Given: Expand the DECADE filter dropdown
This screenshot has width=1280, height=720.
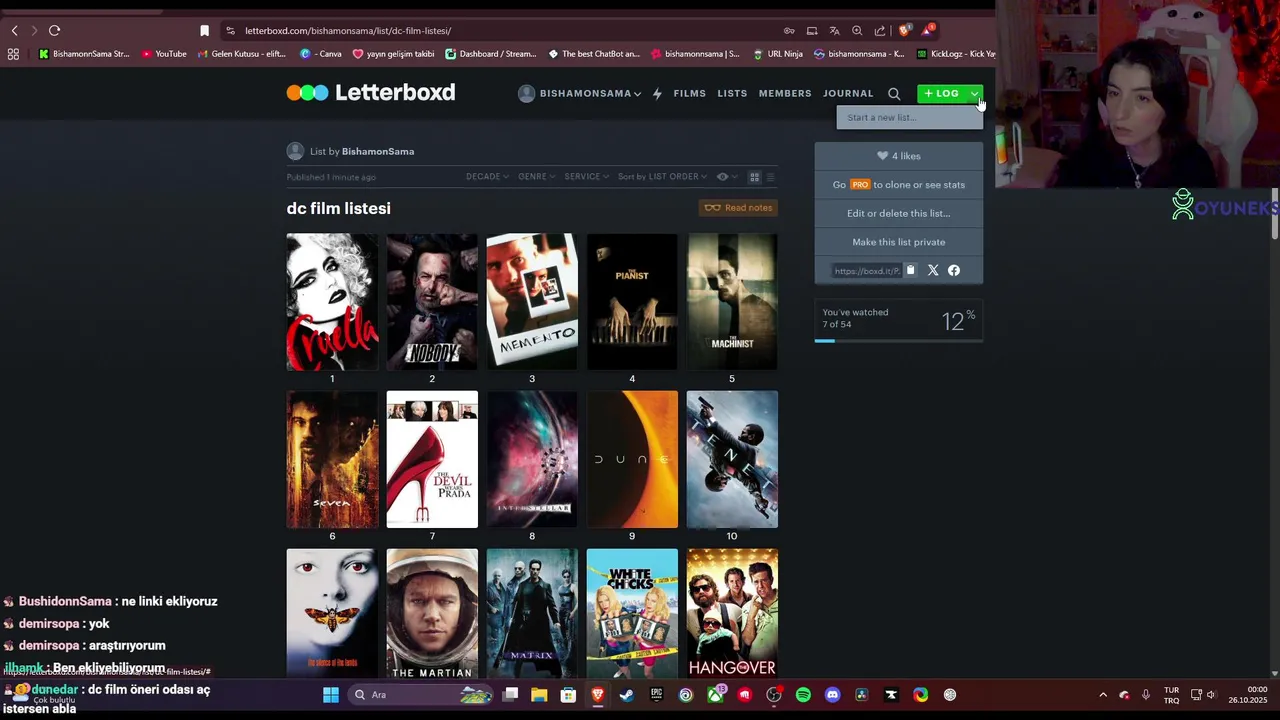Looking at the screenshot, I should (x=487, y=177).
